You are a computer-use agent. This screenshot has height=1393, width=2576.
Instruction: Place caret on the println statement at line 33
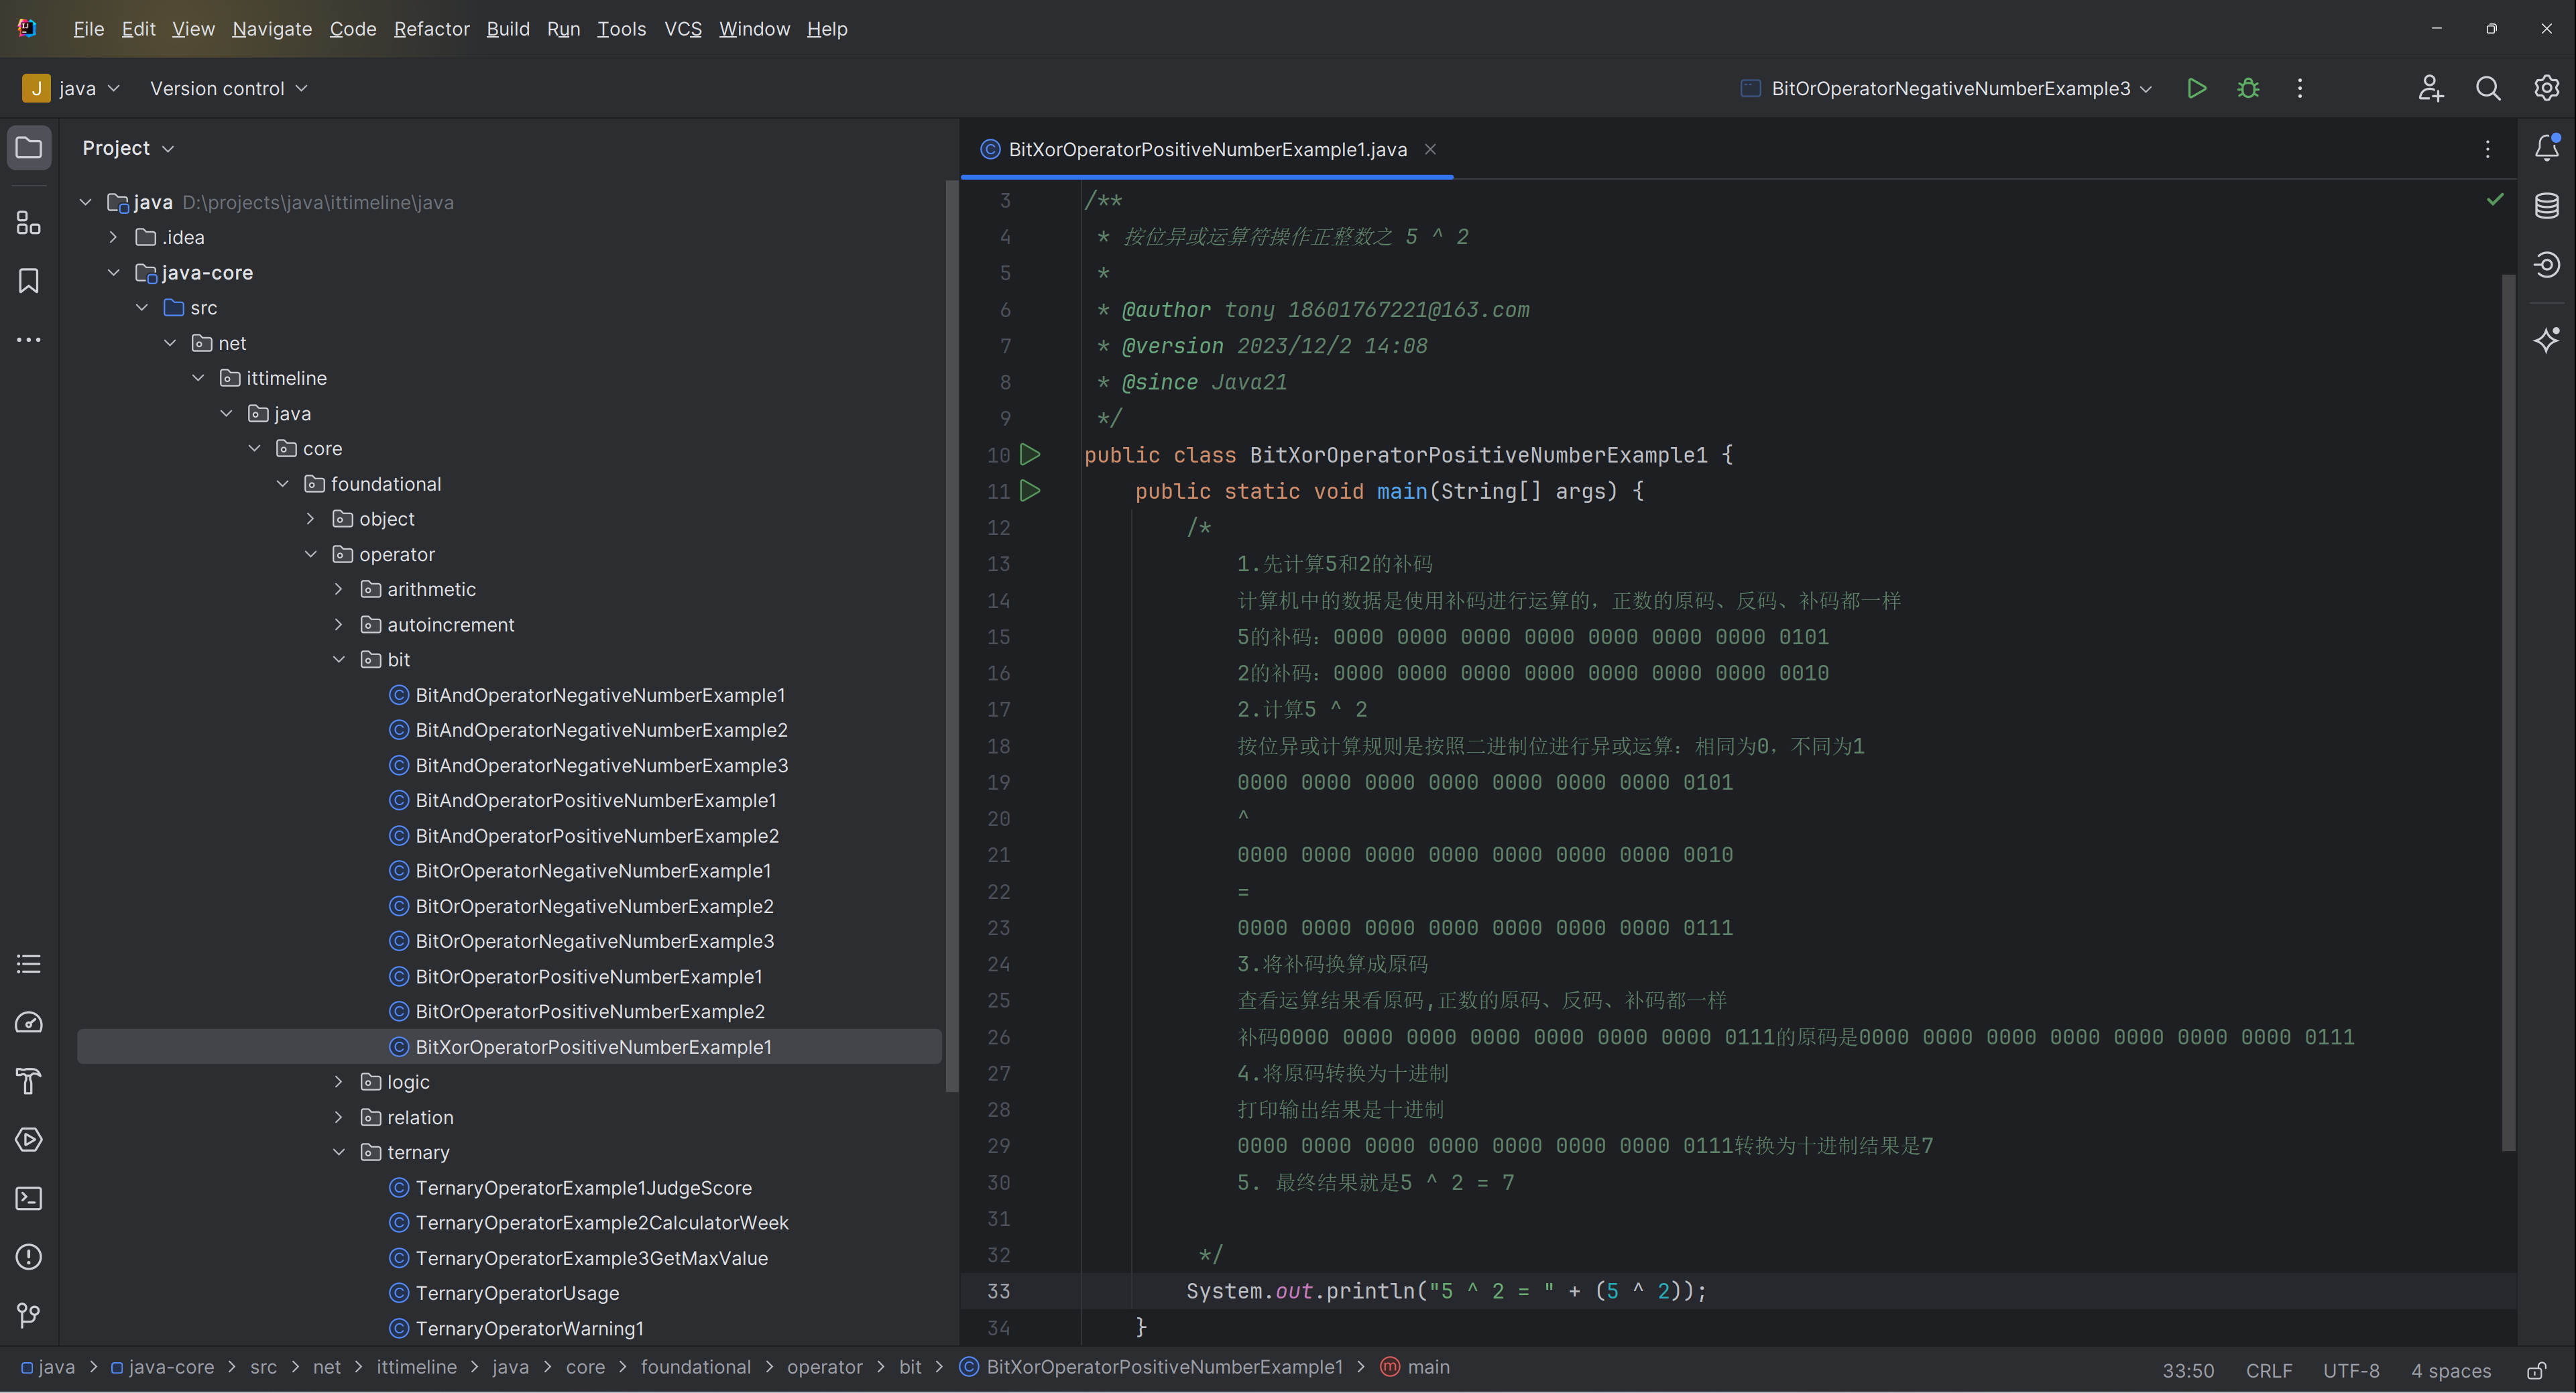click(1446, 1291)
